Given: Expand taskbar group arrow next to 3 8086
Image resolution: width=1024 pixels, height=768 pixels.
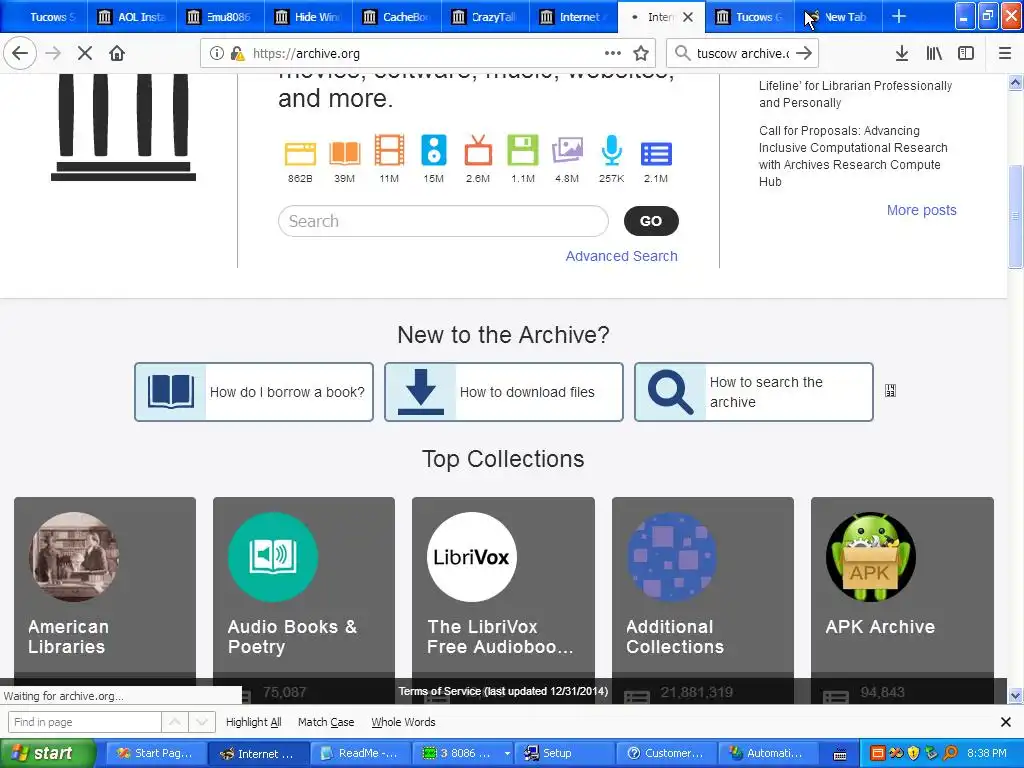Looking at the screenshot, I should pos(507,753).
